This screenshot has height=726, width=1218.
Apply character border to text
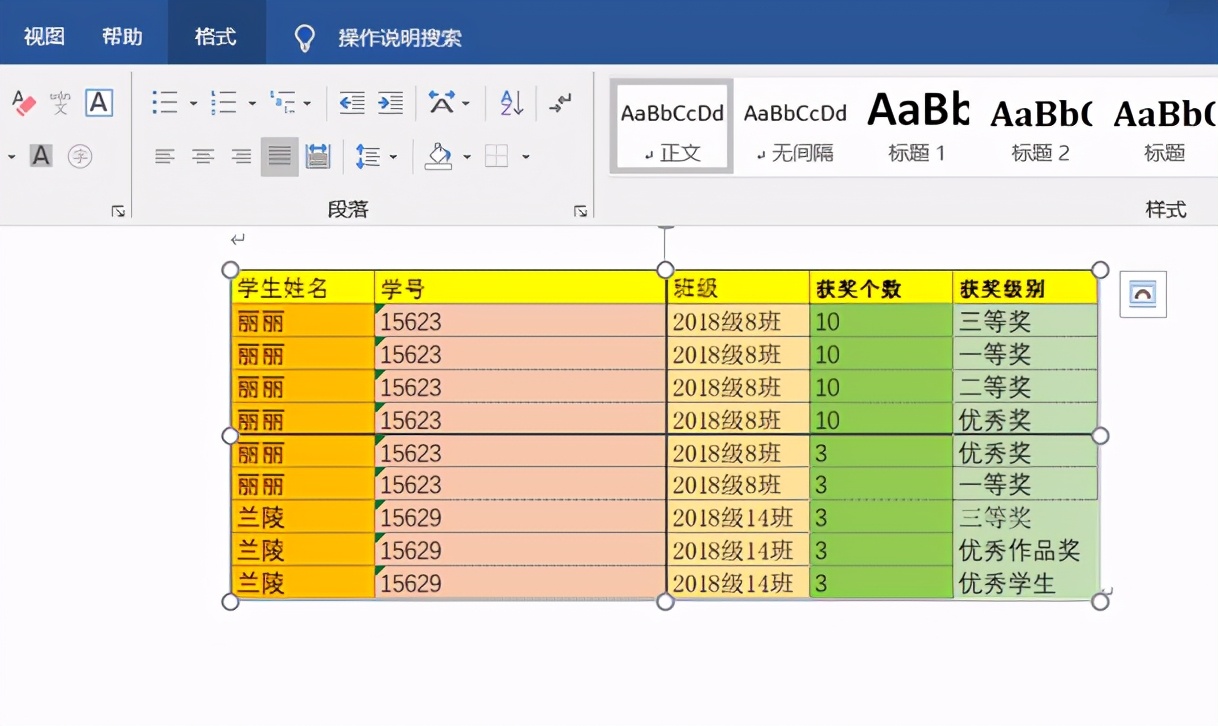coord(99,102)
